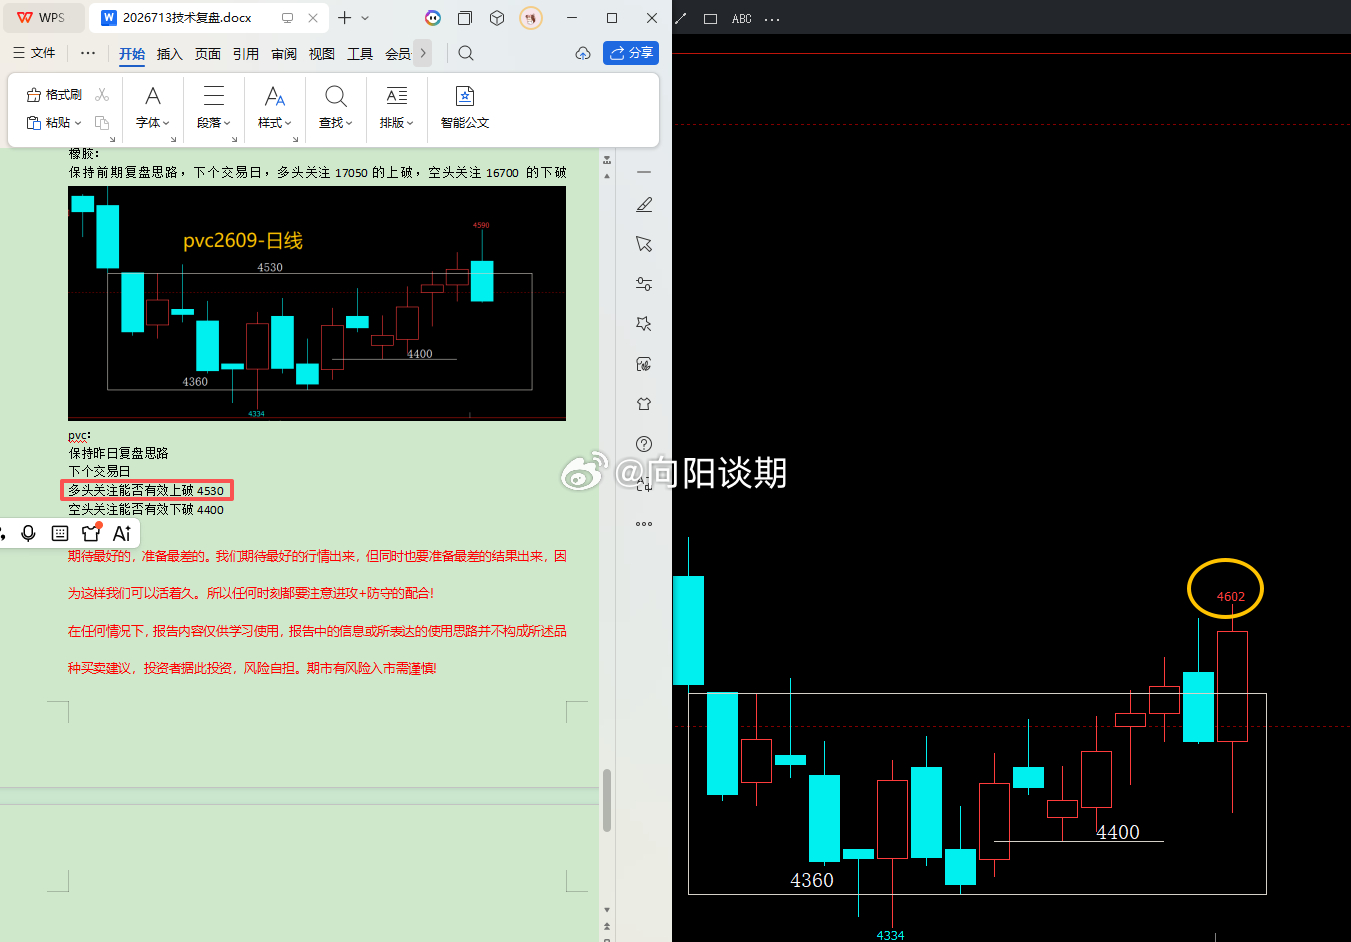The image size is (1351, 942).
Task: Switch to the 页面 ribbon tab
Action: pos(208,54)
